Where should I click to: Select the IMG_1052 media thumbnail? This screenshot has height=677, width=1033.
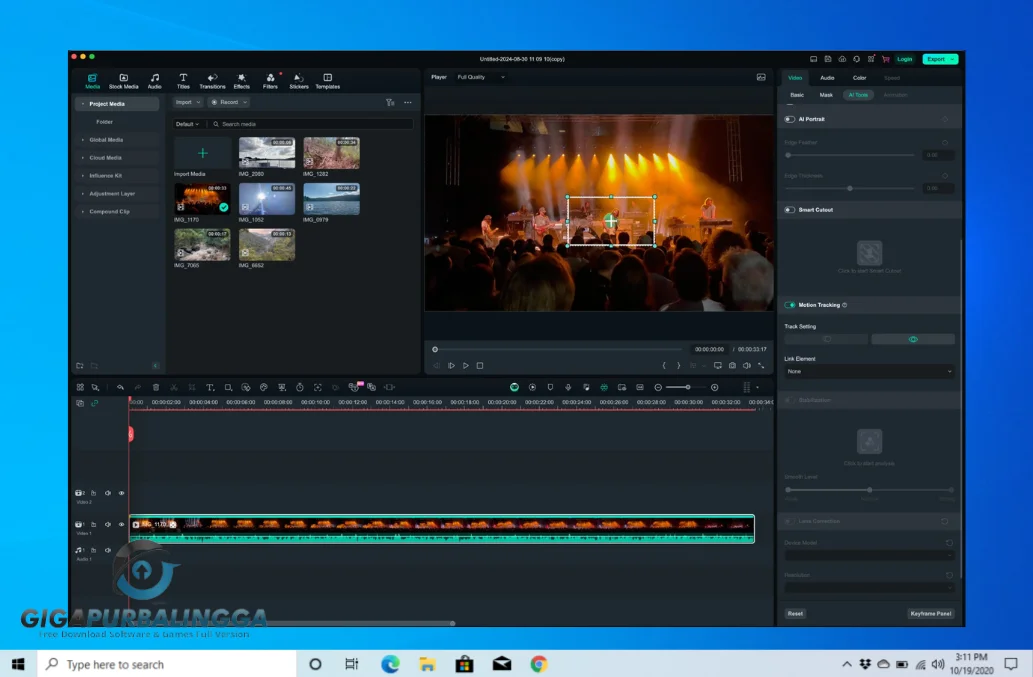267,199
